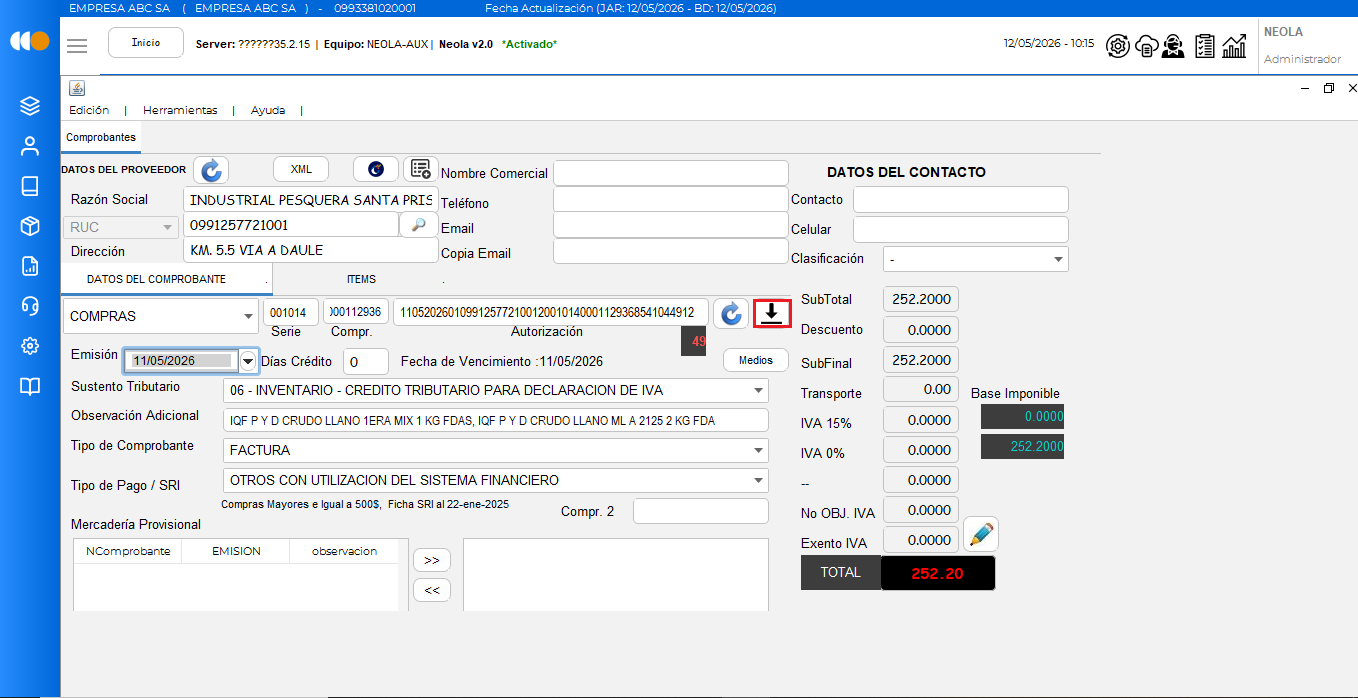Click the pencil edit icon beside Exento IVA
This screenshot has width=1358, height=698.
[x=981, y=534]
